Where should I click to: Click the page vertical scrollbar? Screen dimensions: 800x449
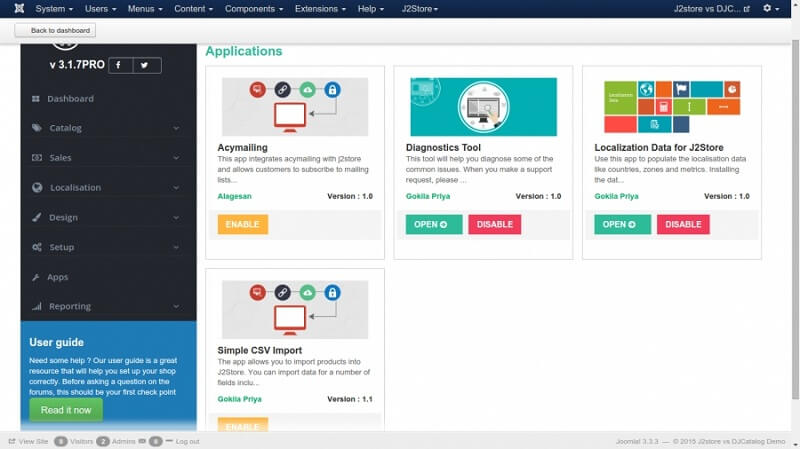click(x=795, y=219)
